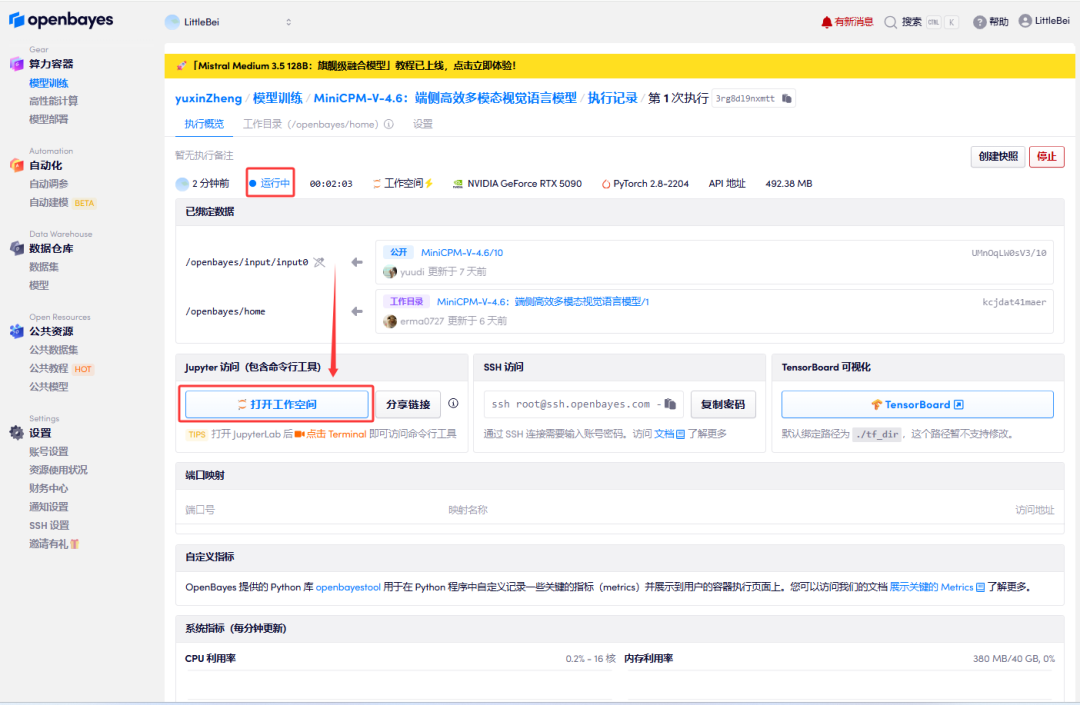Click the compute container sidebar icon

pos(17,64)
